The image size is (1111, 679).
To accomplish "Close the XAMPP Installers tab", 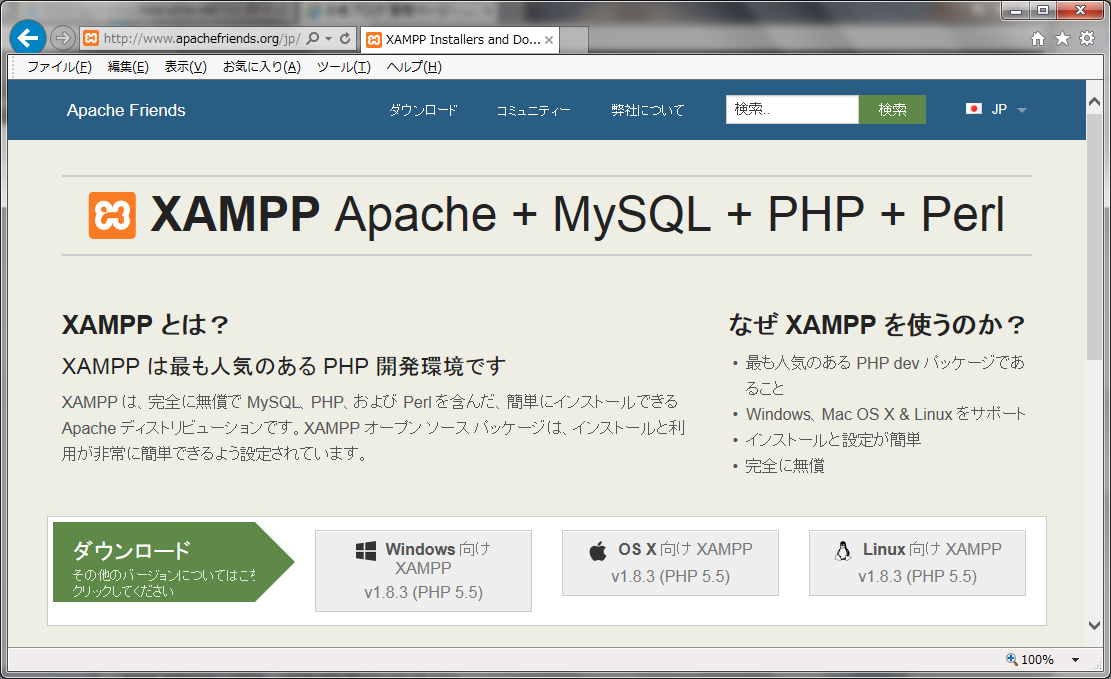I will [x=549, y=40].
